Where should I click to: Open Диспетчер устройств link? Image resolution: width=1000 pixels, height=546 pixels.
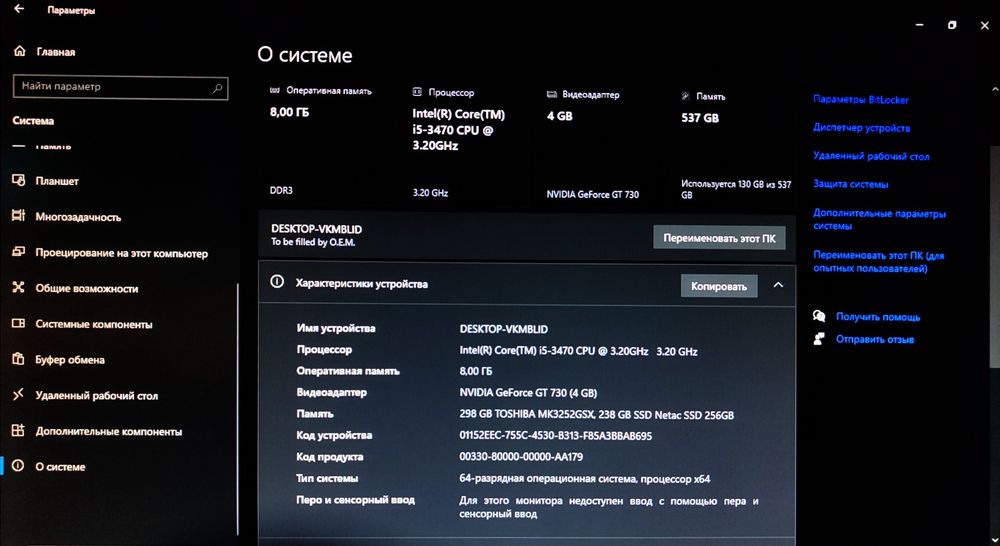[x=861, y=128]
